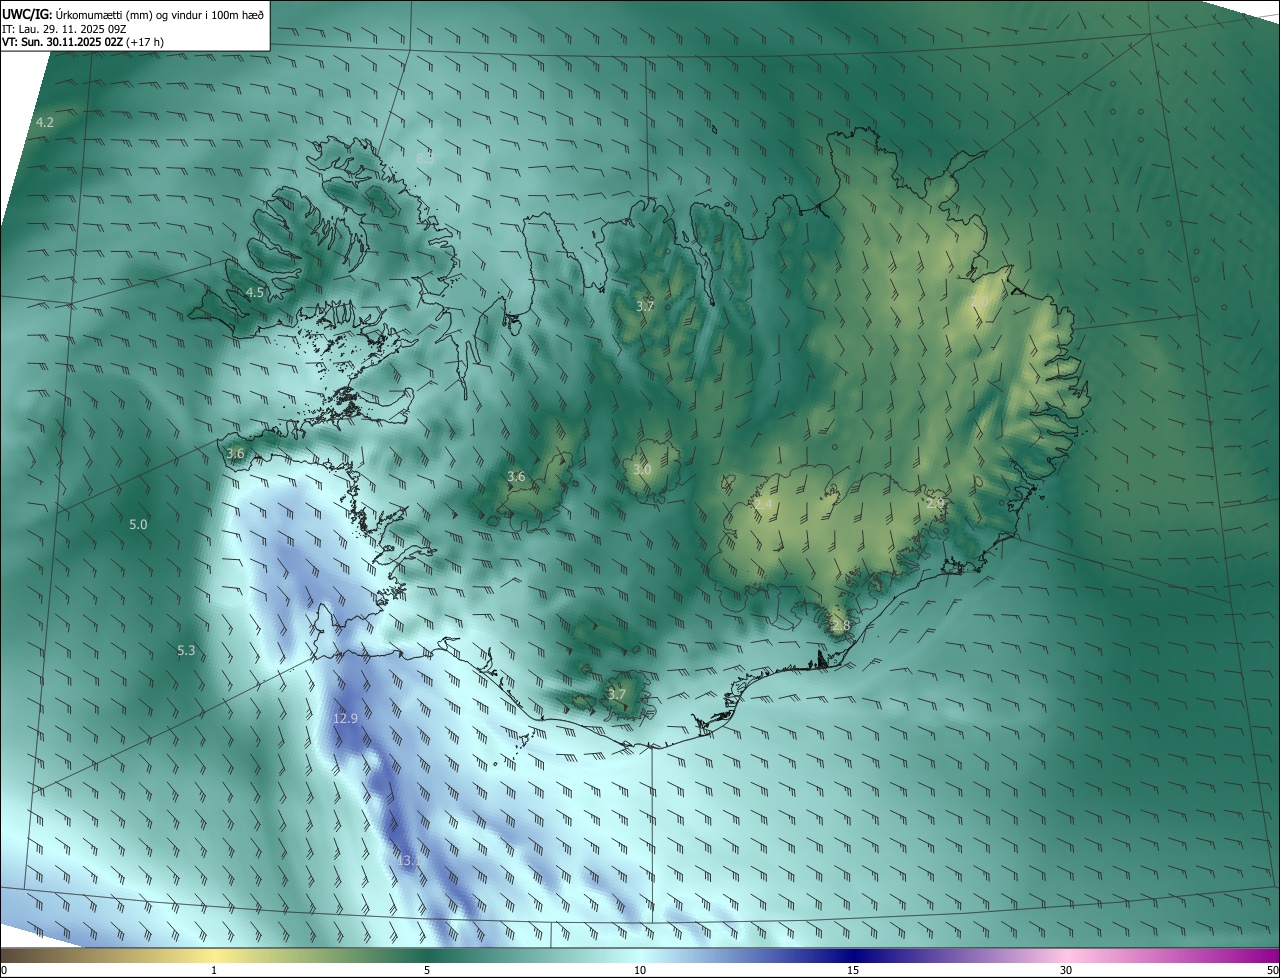Click the 30 tick on the colour scale
The height and width of the screenshot is (978, 1280).
tap(1066, 970)
